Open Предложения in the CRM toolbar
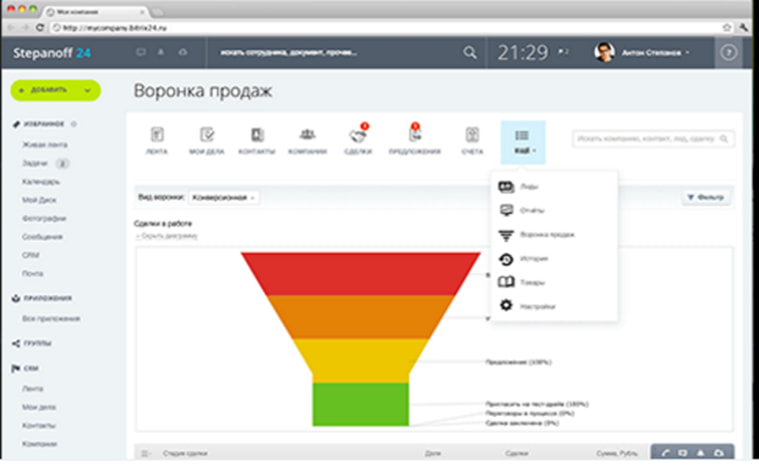 (415, 141)
